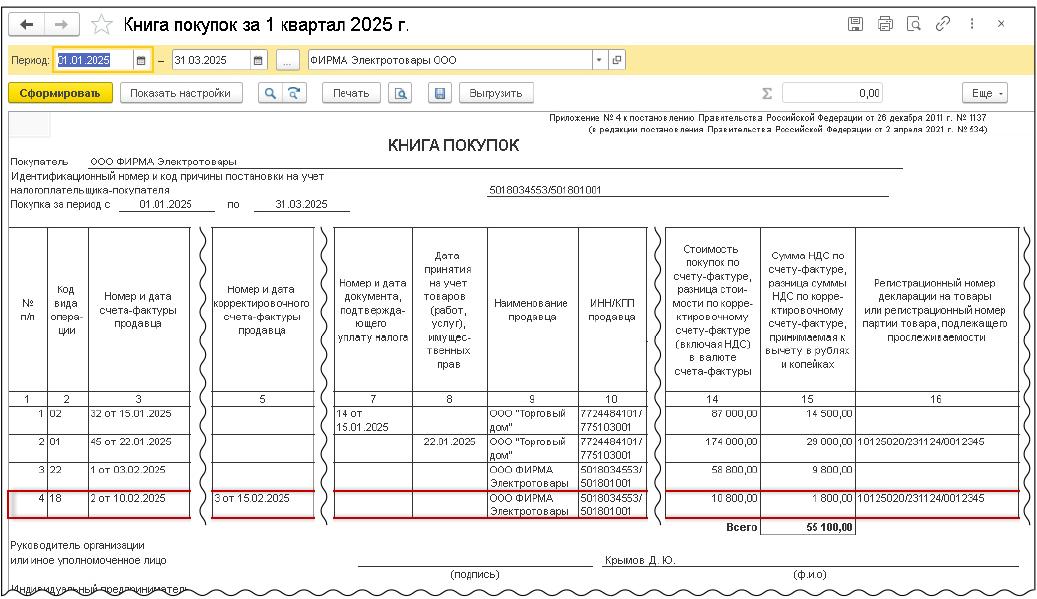The image size is (1037, 599).
Task: Open calendar picker for period end date
Action: pyautogui.click(x=258, y=60)
